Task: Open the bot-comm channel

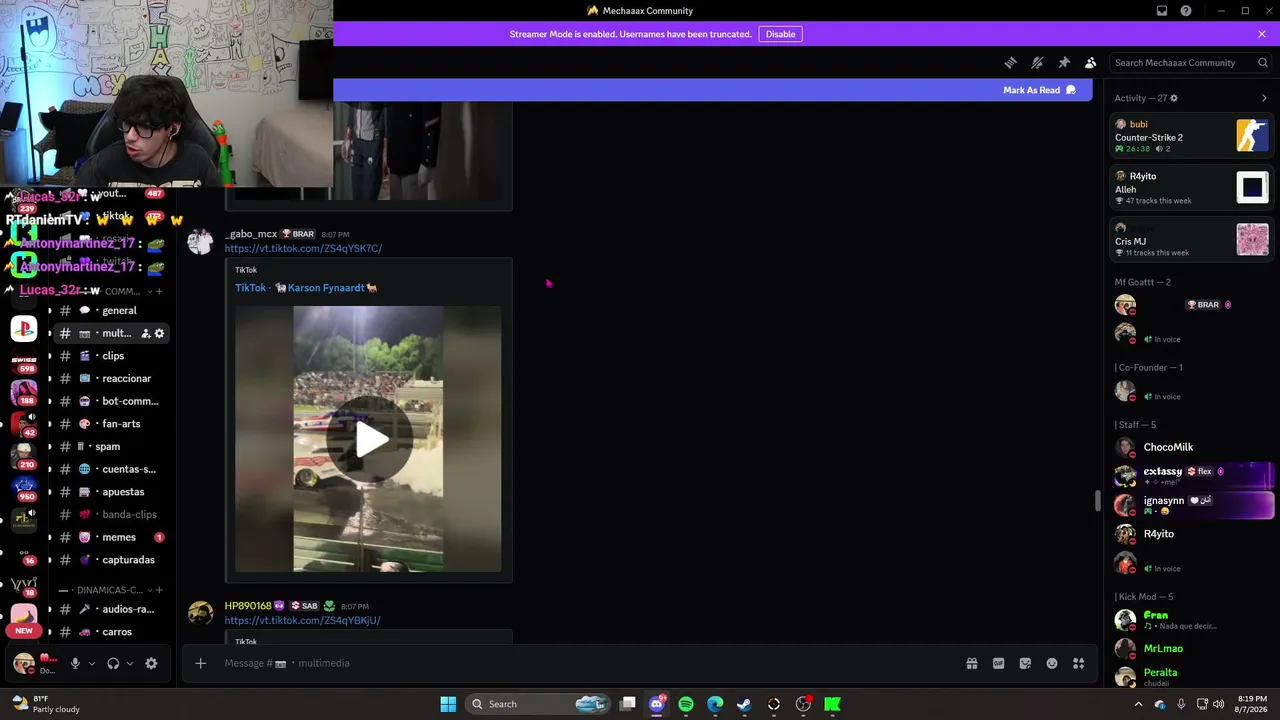Action: (110, 401)
